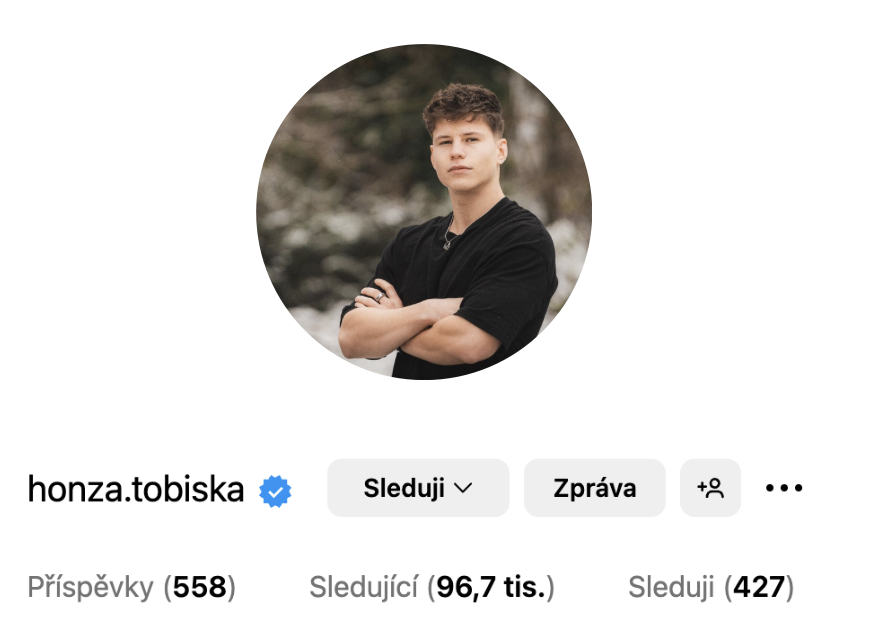Select the honza.tobiska username text
The height and width of the screenshot is (636, 876).
pyautogui.click(x=136, y=489)
